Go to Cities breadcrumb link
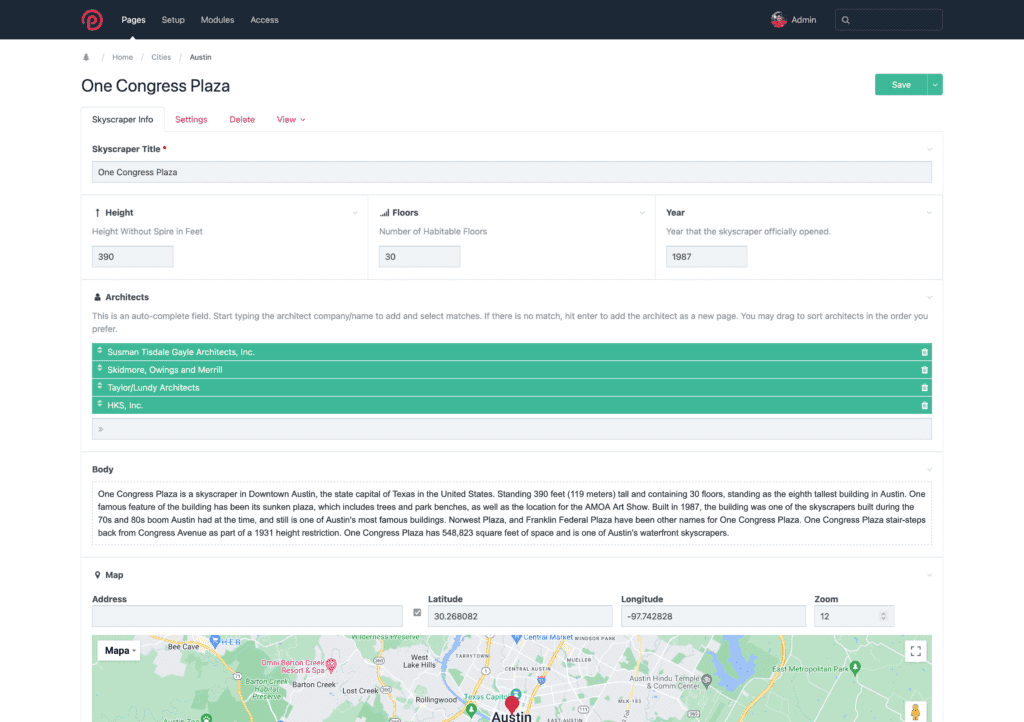Image resolution: width=1024 pixels, height=722 pixels. (161, 57)
